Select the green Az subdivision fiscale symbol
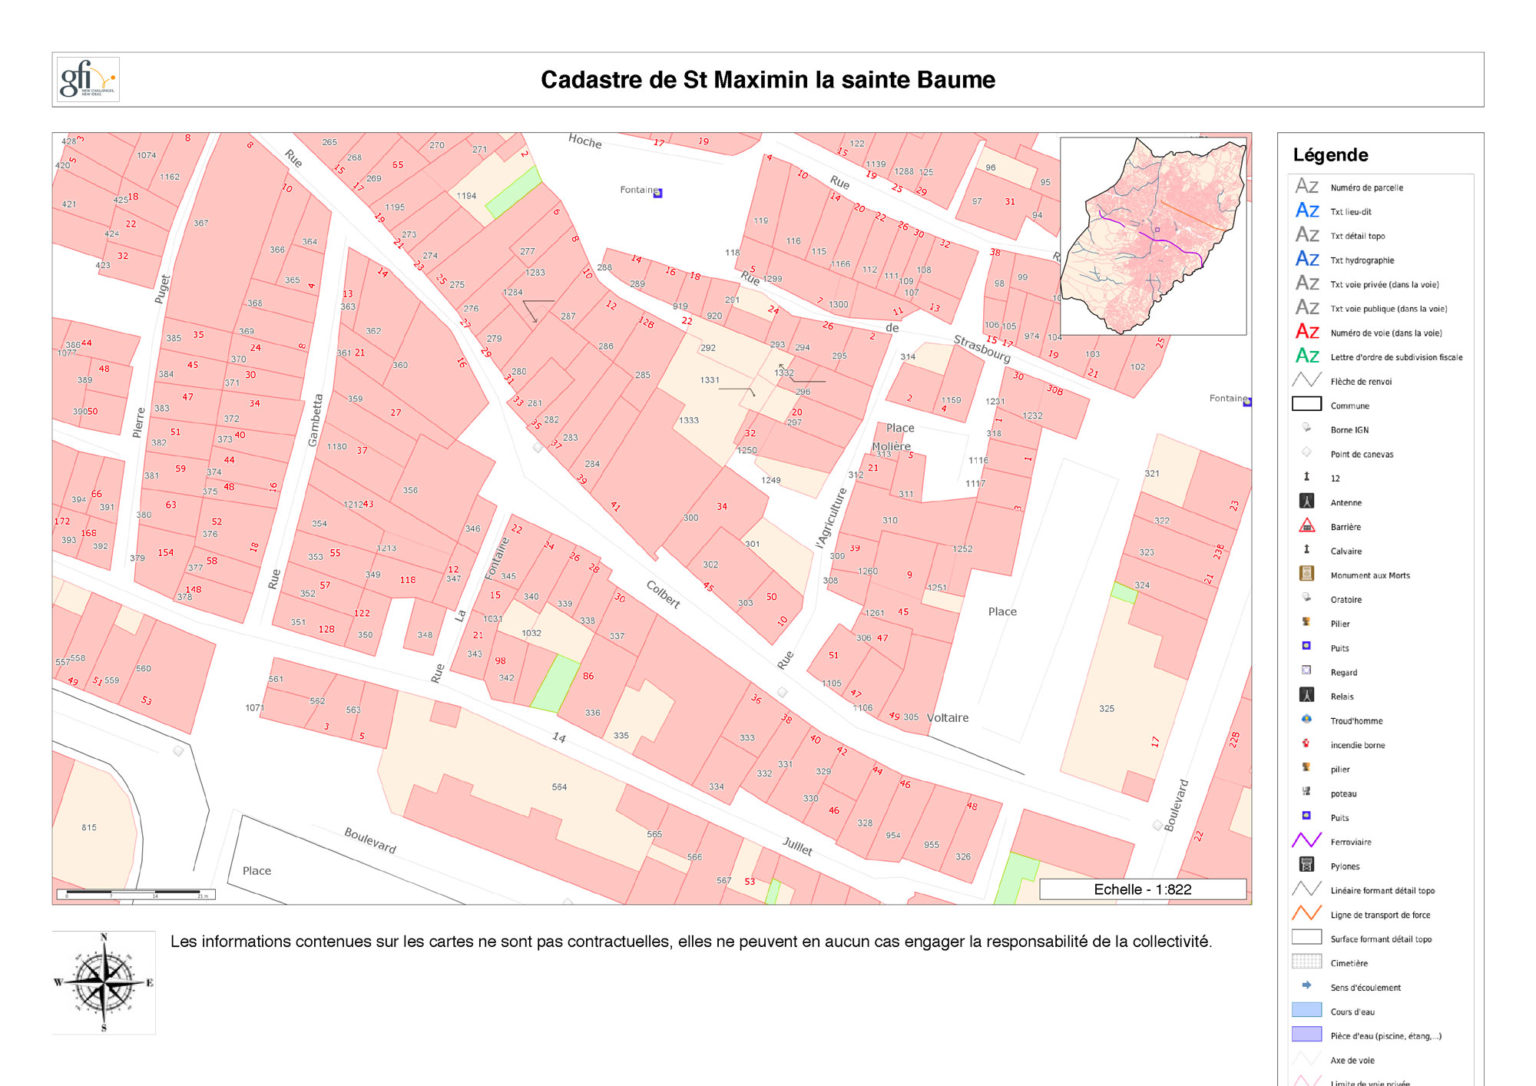This screenshot has height=1086, width=1536. (1307, 356)
